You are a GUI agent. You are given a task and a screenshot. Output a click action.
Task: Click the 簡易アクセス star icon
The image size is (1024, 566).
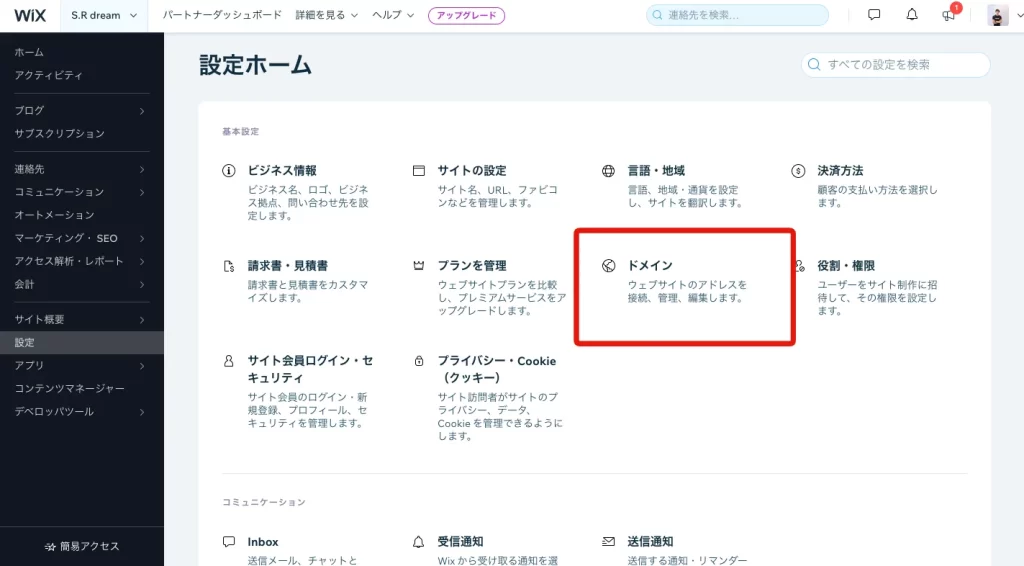(x=50, y=546)
